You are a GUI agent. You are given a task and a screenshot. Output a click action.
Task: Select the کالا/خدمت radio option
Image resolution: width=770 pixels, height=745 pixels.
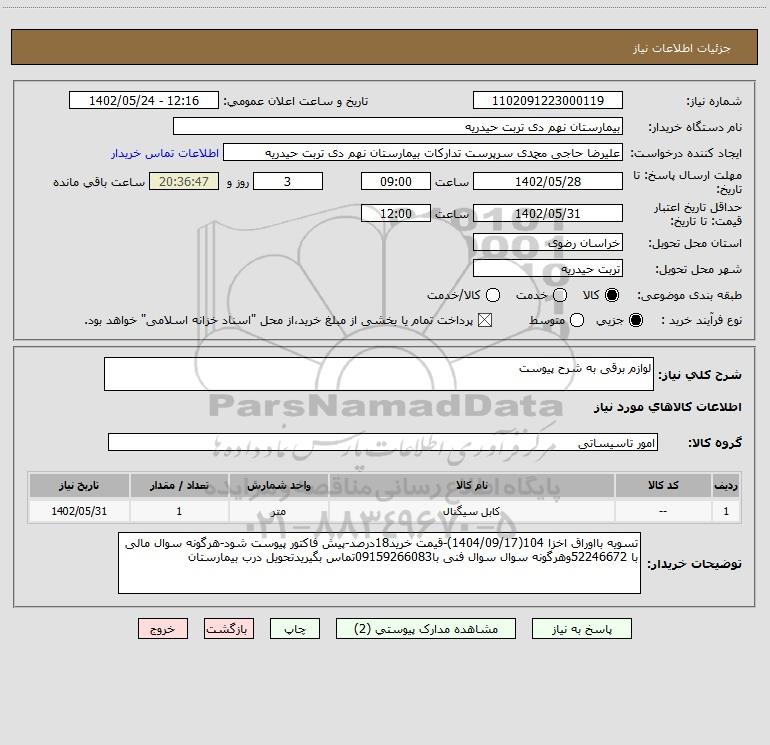(x=493, y=295)
